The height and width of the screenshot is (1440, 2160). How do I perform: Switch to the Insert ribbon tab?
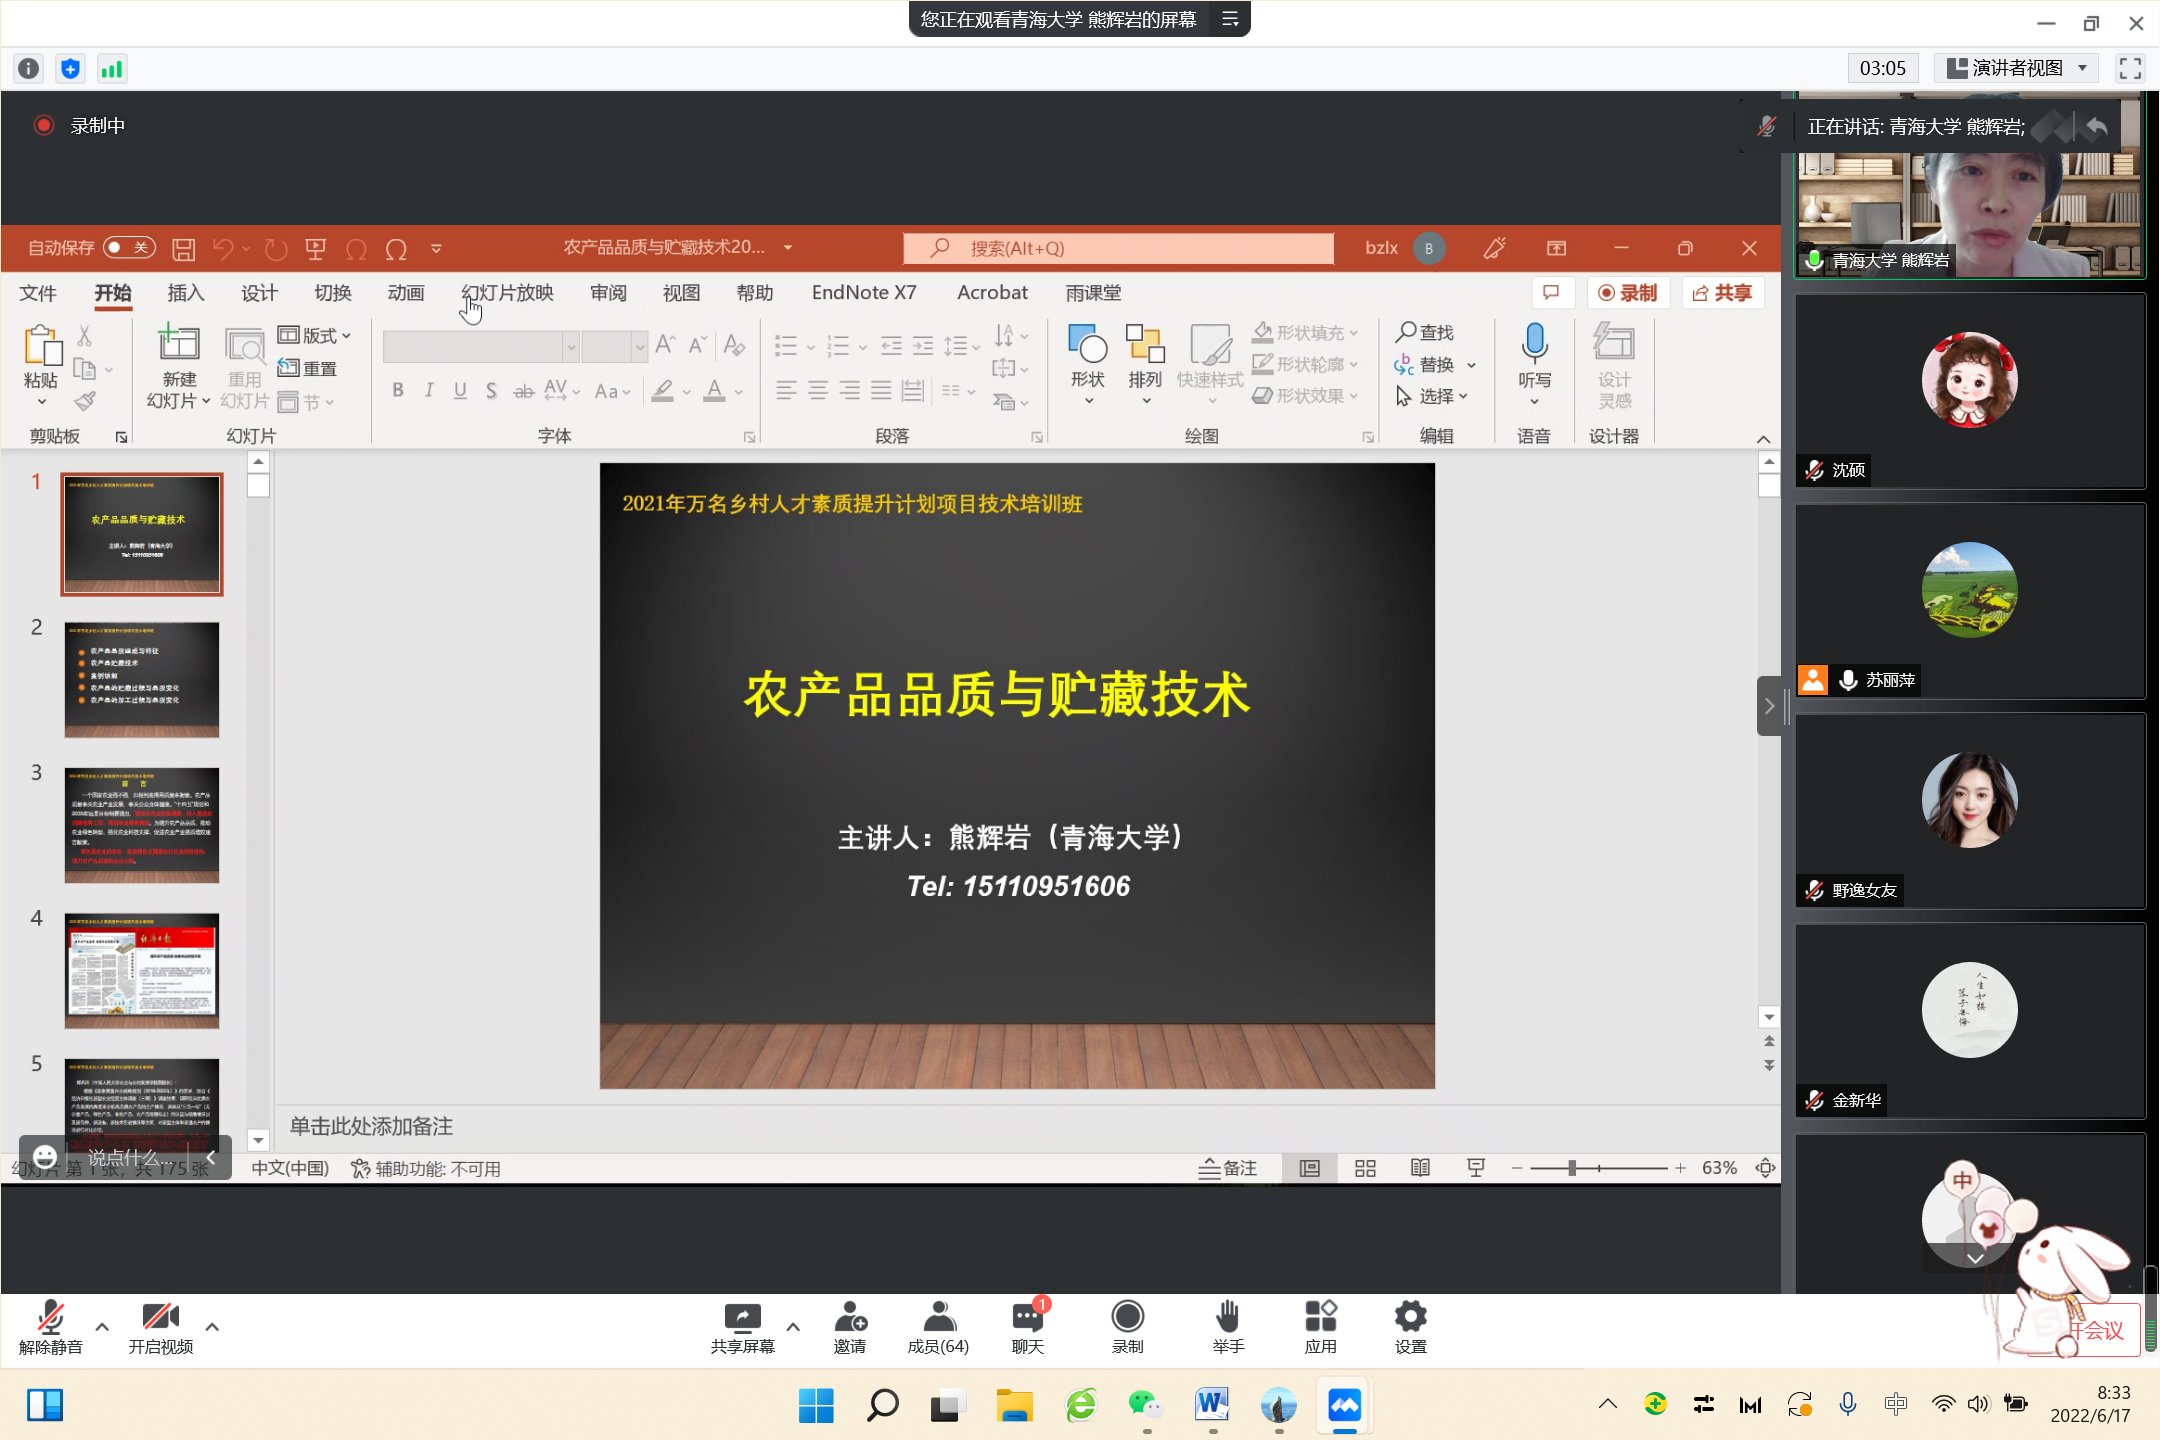pyautogui.click(x=186, y=292)
